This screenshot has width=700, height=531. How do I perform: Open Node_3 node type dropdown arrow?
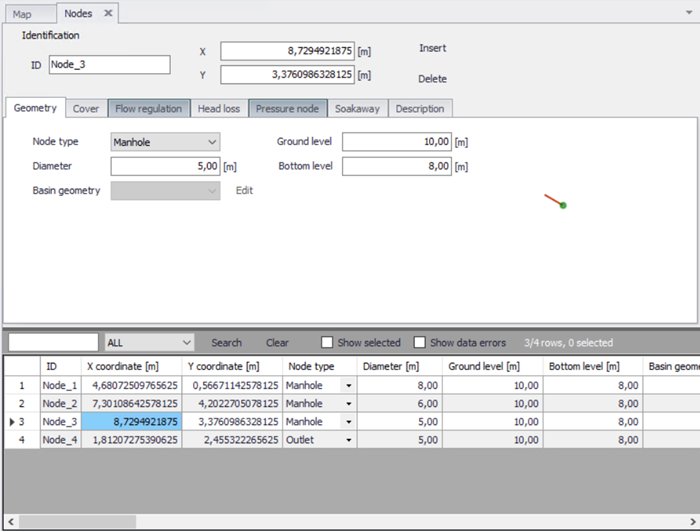tap(349, 422)
